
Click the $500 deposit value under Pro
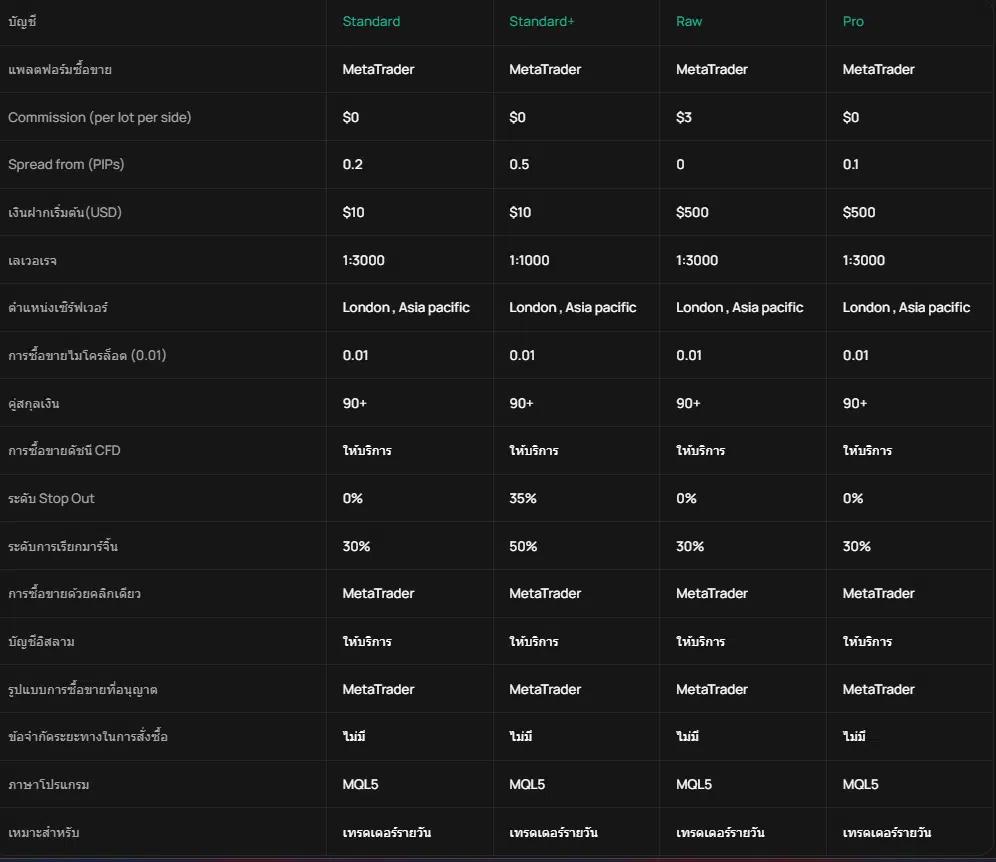[859, 212]
